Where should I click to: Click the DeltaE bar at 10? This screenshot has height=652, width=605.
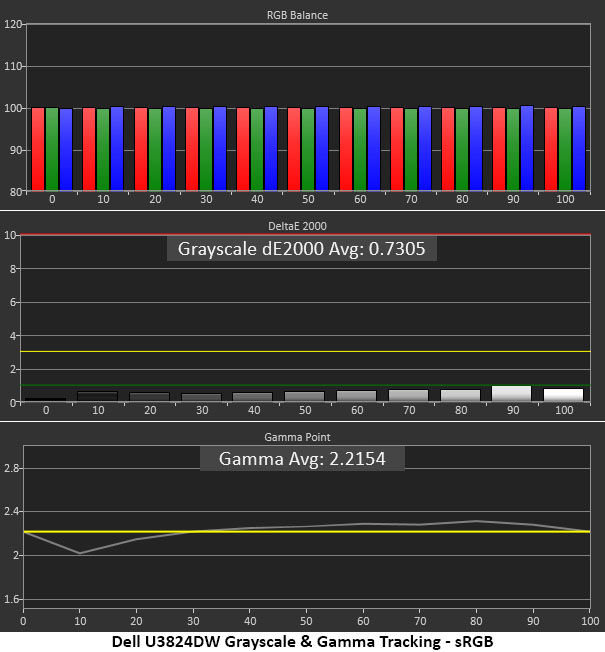(x=98, y=396)
